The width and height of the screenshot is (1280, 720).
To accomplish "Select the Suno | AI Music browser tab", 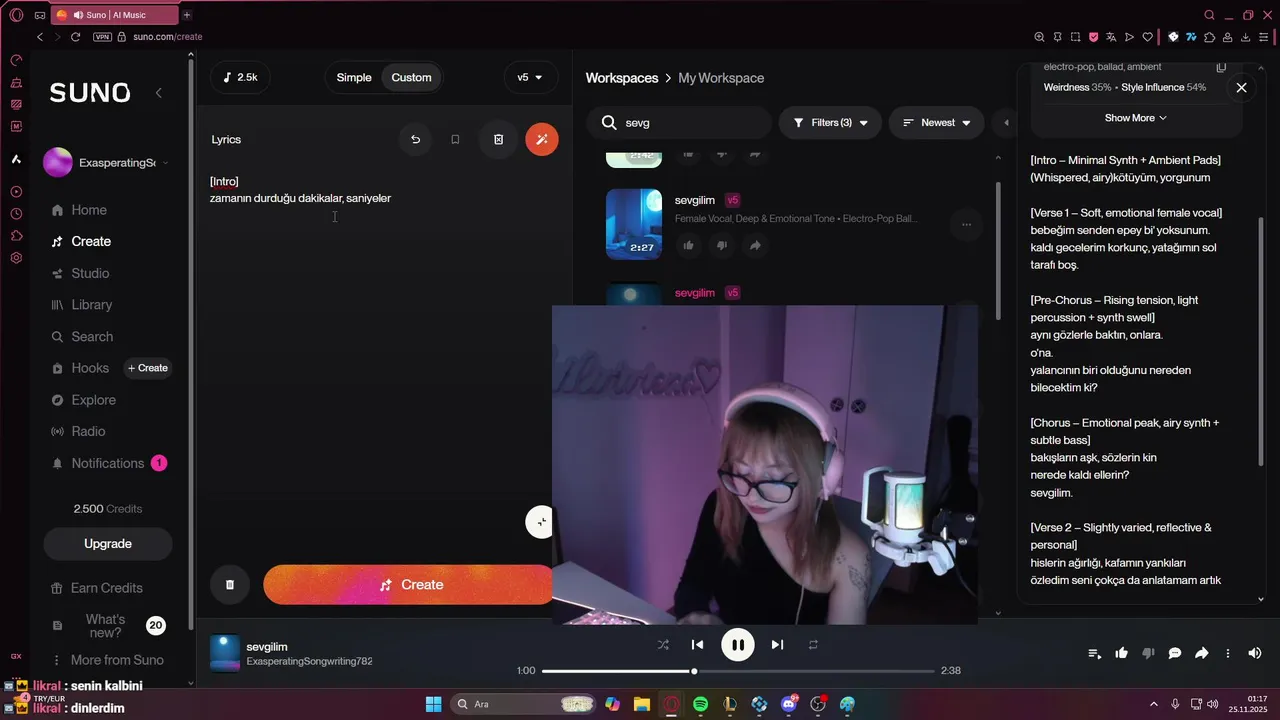I will click(x=113, y=15).
